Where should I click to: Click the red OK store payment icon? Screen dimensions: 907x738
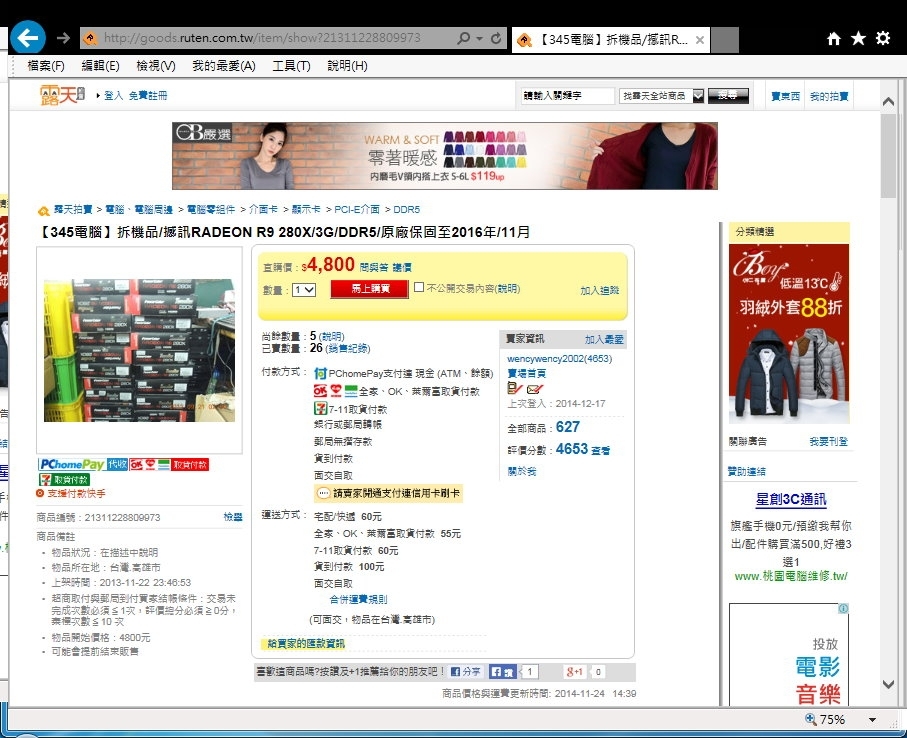coord(320,391)
